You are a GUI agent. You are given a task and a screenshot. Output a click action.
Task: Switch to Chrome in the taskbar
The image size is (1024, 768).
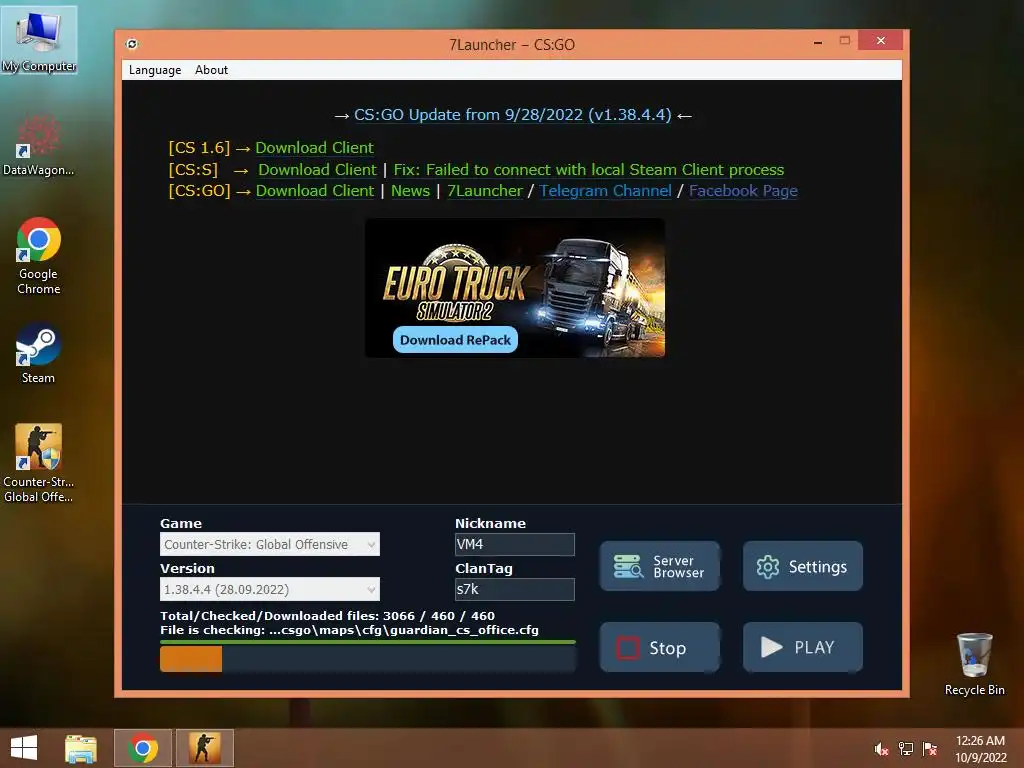coord(143,748)
